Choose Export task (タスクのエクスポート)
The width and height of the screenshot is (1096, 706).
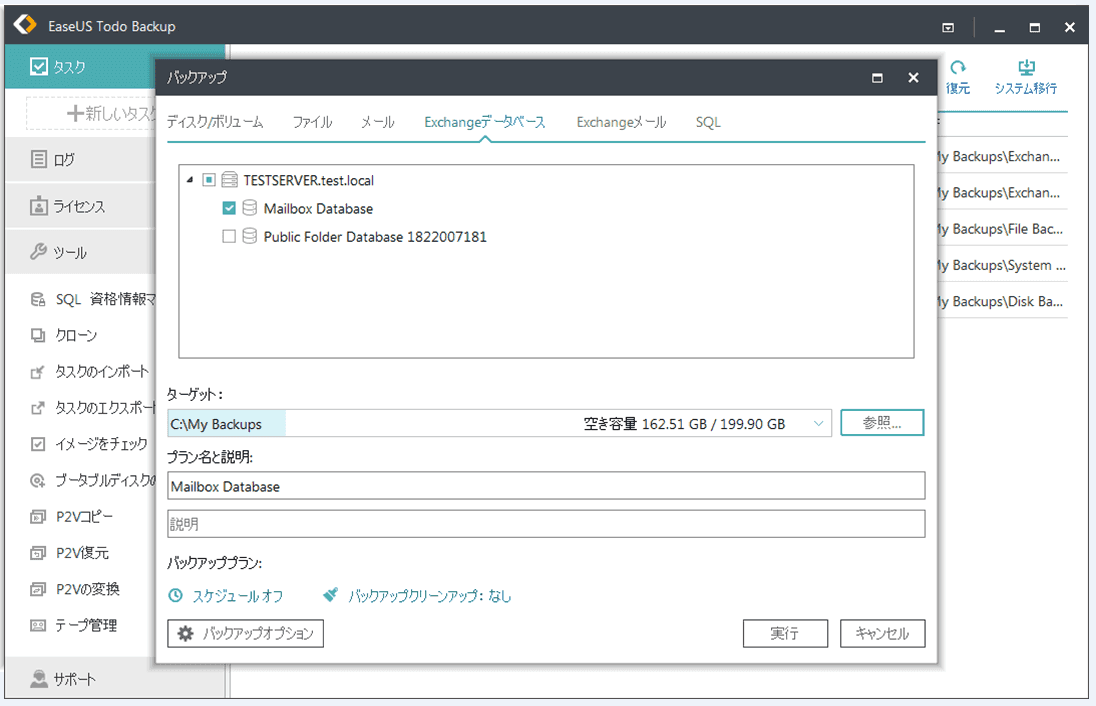[x=93, y=408]
